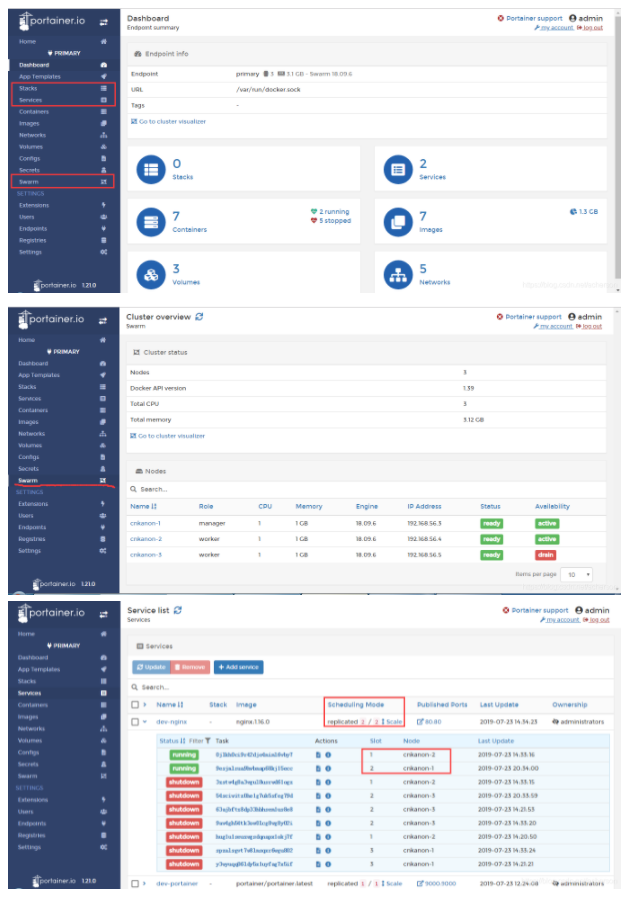Open the Containers tile icon on Dashboard

[x=150, y=220]
